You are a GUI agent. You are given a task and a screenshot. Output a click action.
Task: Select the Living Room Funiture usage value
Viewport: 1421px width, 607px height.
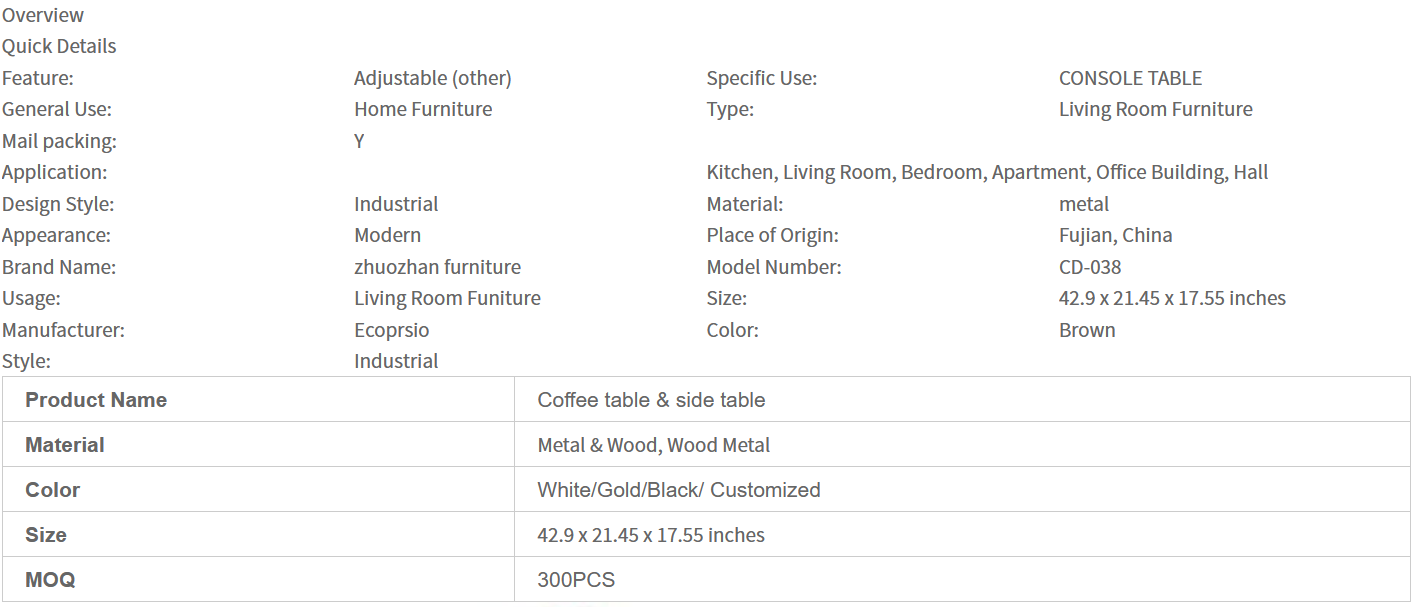(x=447, y=298)
